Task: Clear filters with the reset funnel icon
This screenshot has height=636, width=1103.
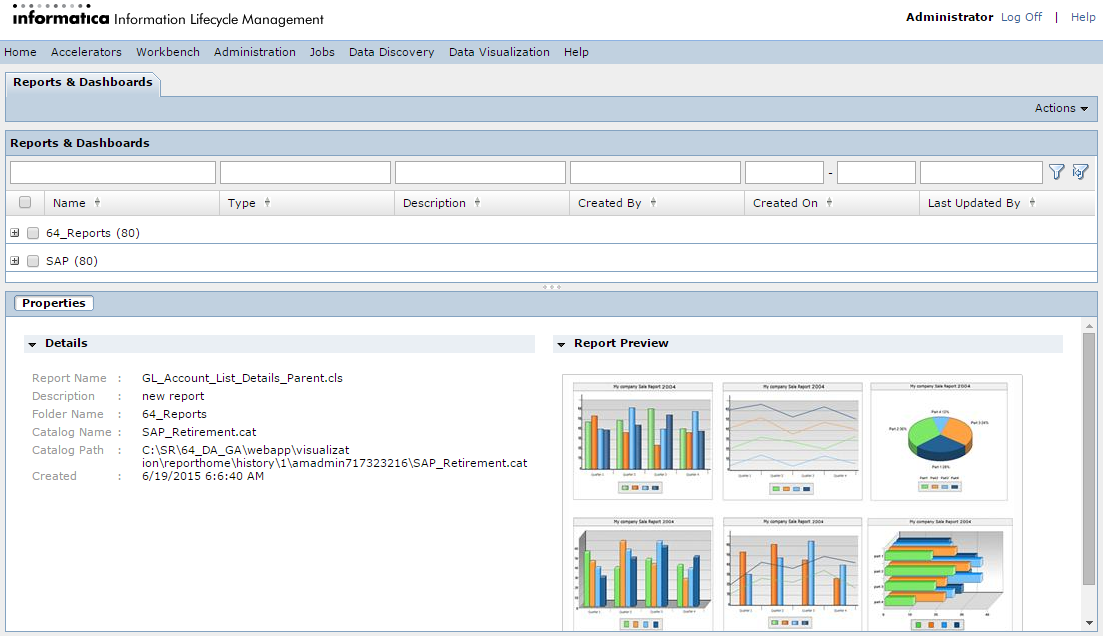Action: click(x=1080, y=172)
